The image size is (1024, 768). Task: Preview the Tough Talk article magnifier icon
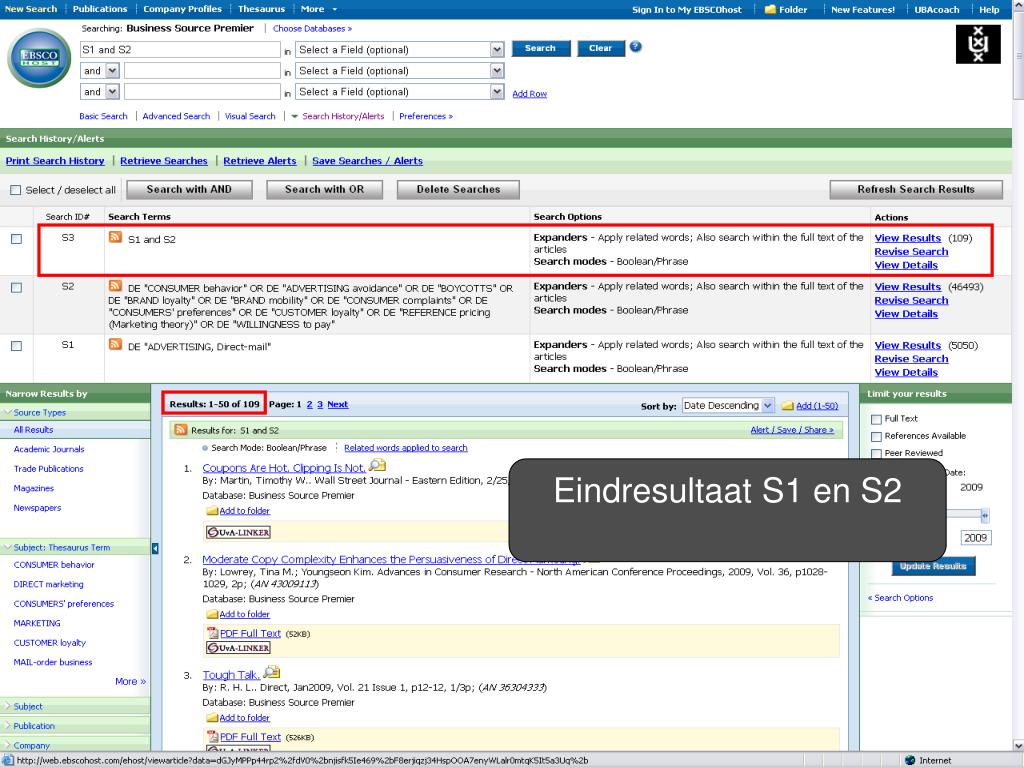click(272, 672)
